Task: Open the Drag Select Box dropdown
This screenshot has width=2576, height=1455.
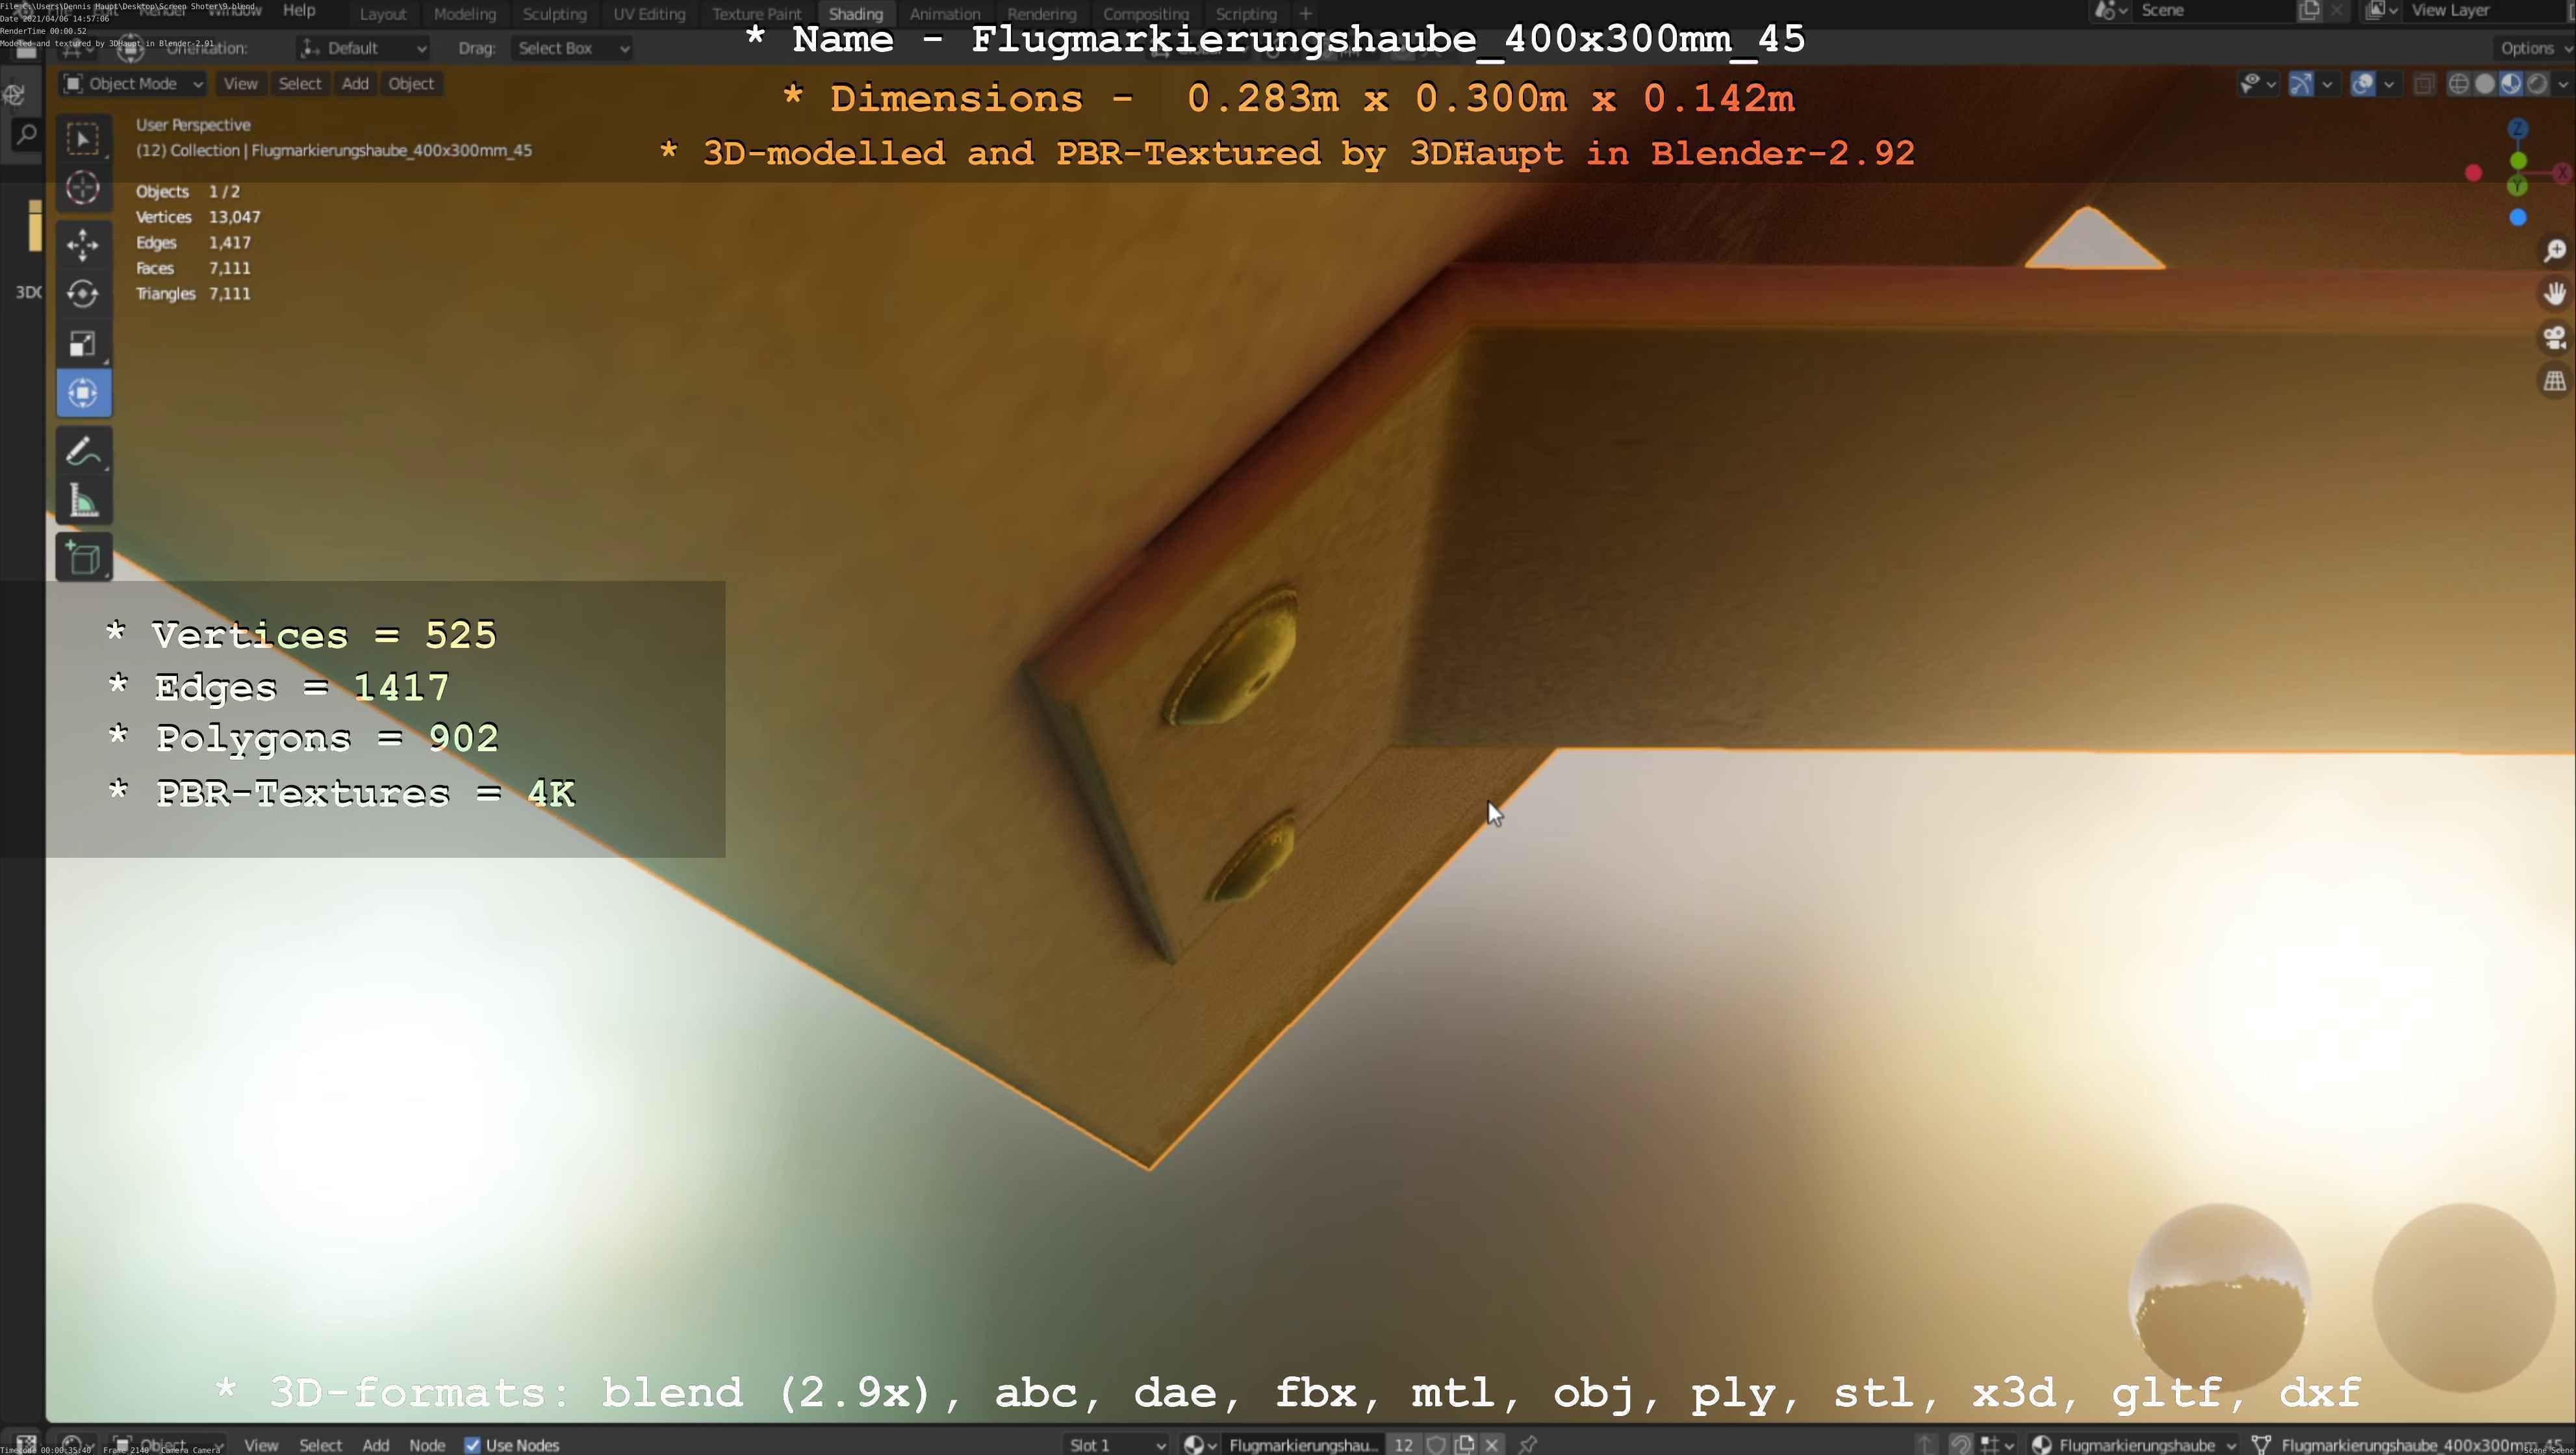Action: [572, 48]
